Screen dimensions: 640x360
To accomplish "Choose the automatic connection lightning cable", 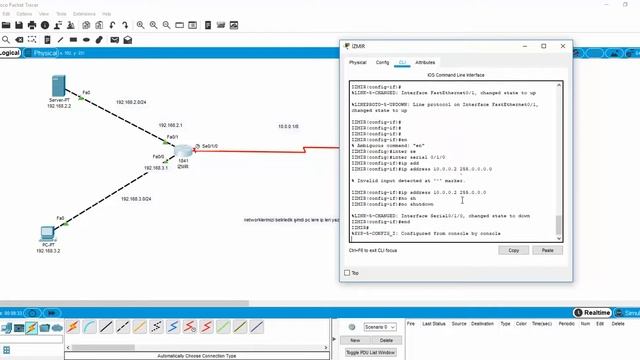I will coord(73,327).
